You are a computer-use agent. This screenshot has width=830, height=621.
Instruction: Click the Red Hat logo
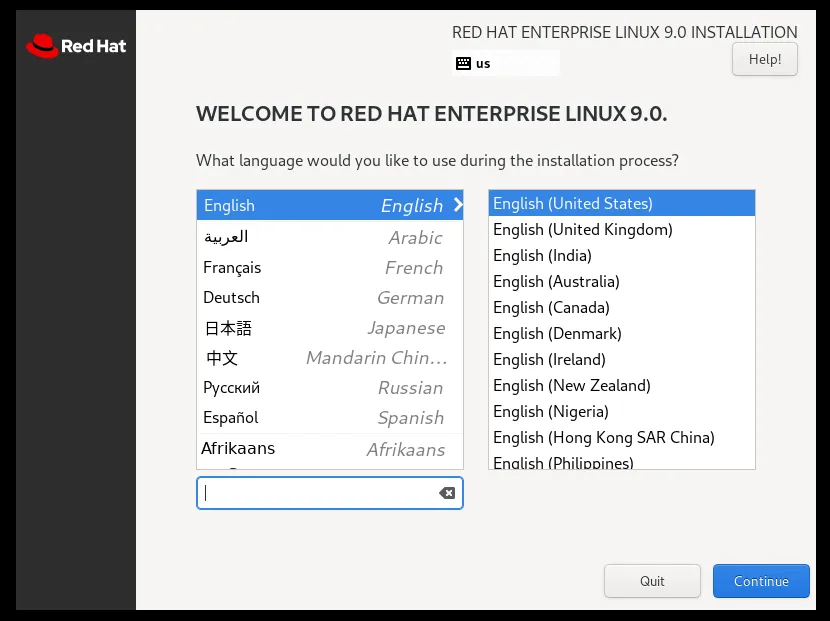[76, 46]
